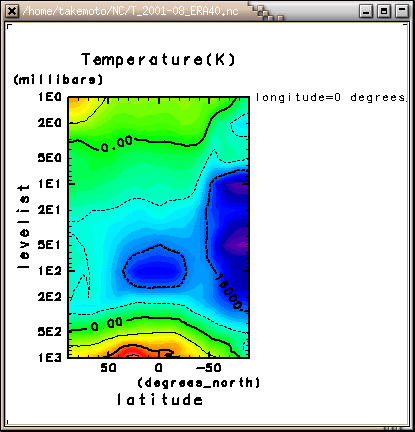The width and height of the screenshot is (415, 432).
Task: Close the window with the X button
Action: [x=12, y=11]
